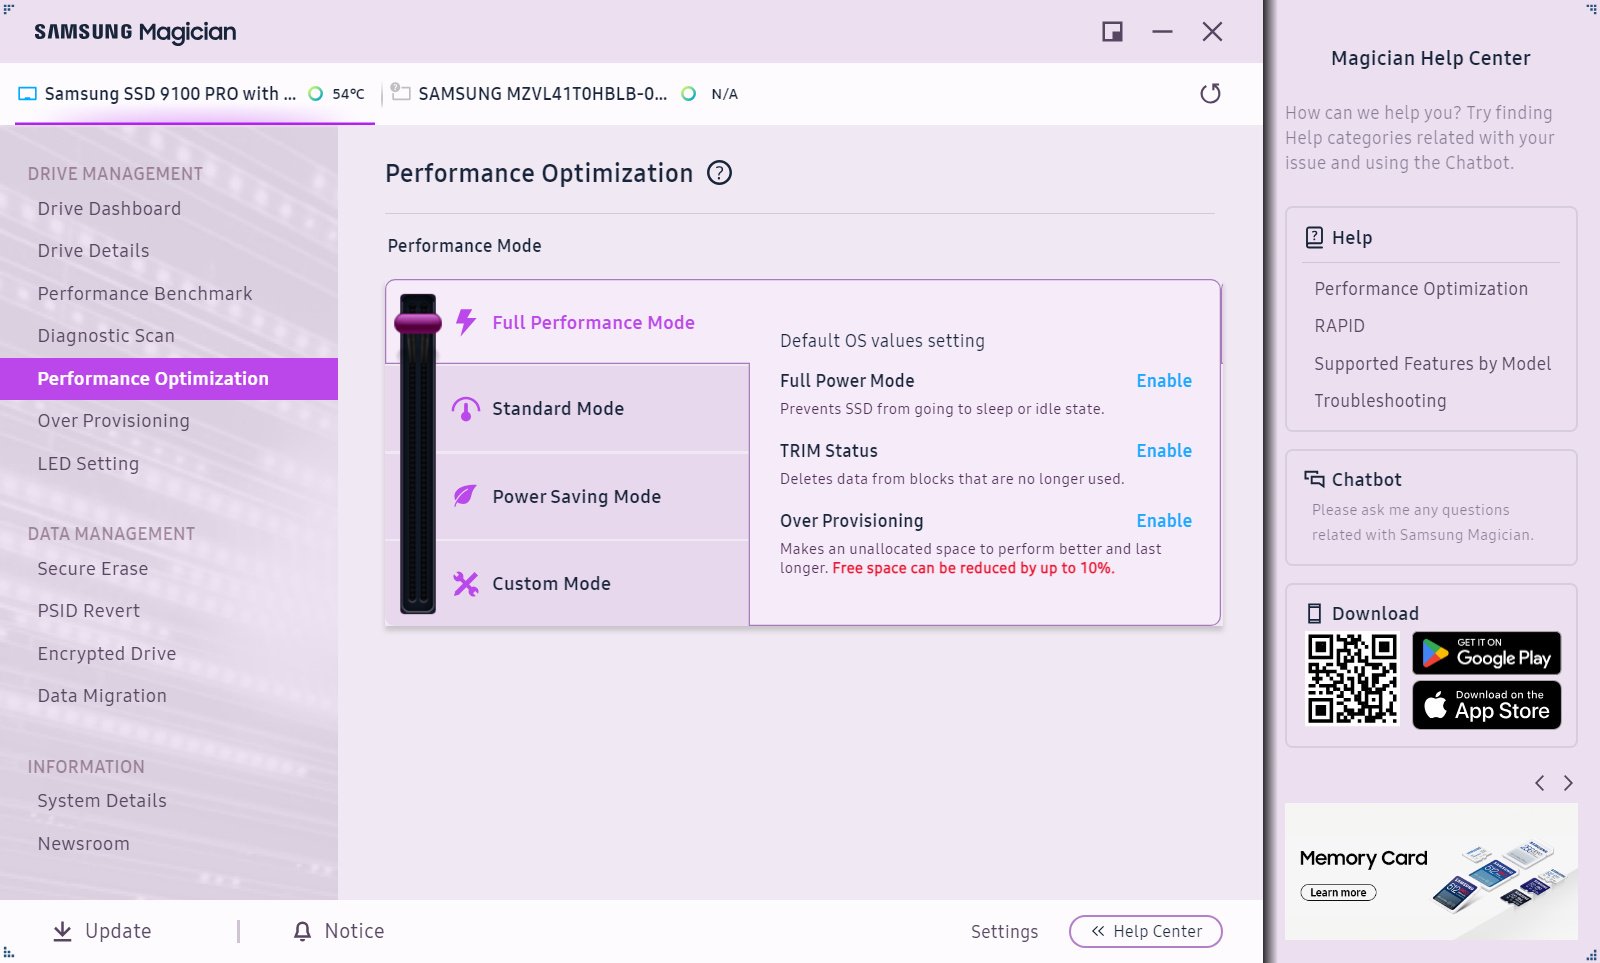The width and height of the screenshot is (1600, 963).
Task: Open the Google Play download badge
Action: [x=1486, y=654]
